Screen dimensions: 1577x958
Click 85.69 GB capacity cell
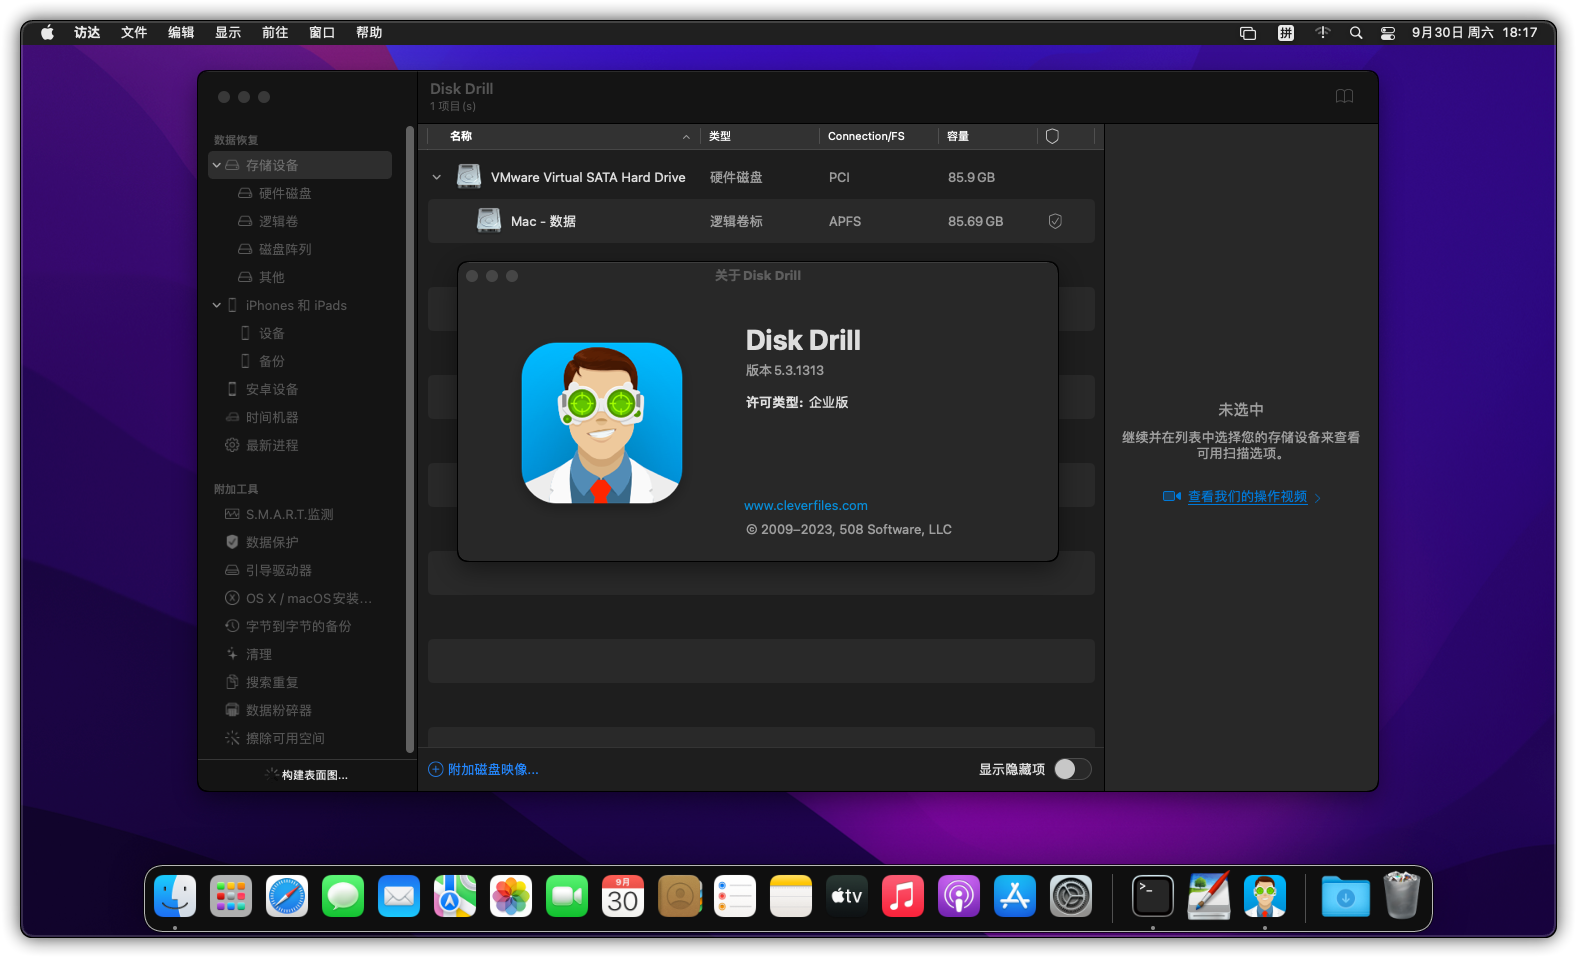(975, 221)
